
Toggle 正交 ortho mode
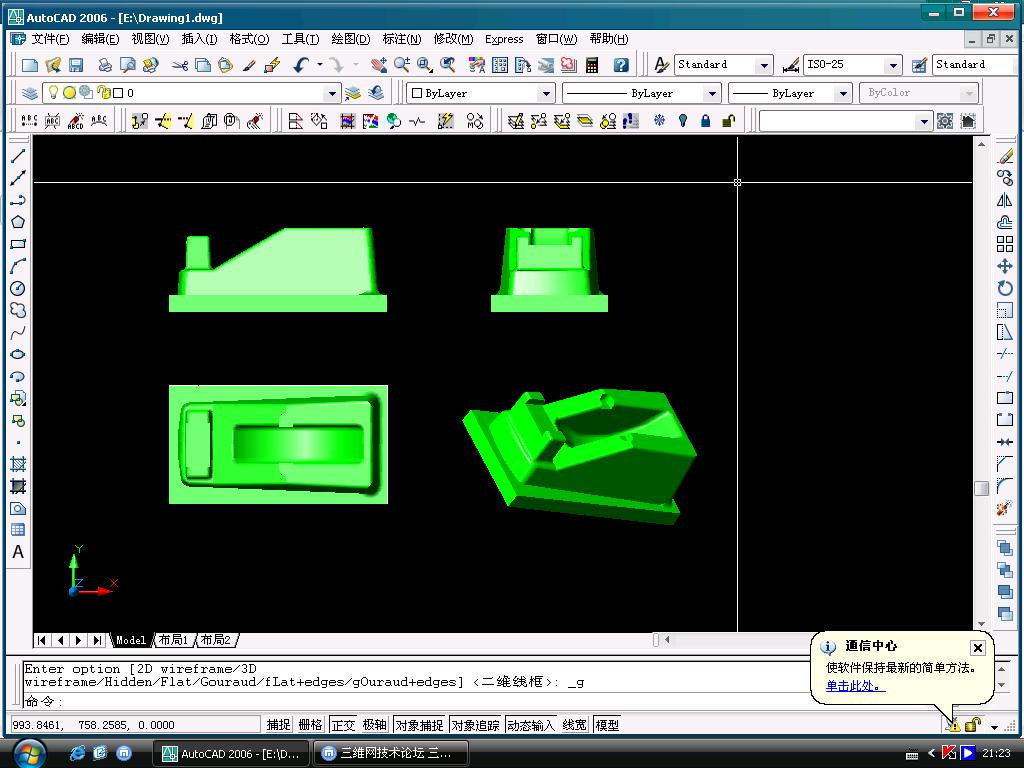[x=343, y=725]
